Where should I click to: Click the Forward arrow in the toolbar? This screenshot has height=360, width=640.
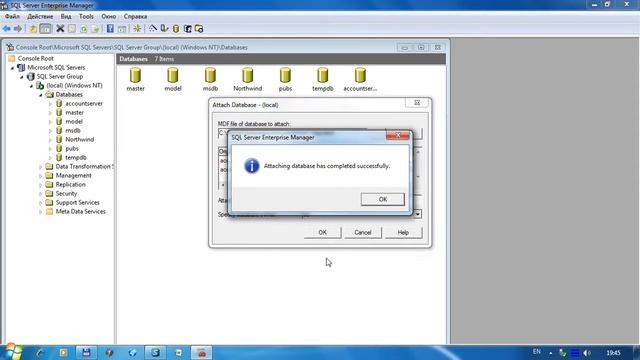pyautogui.click(x=18, y=29)
